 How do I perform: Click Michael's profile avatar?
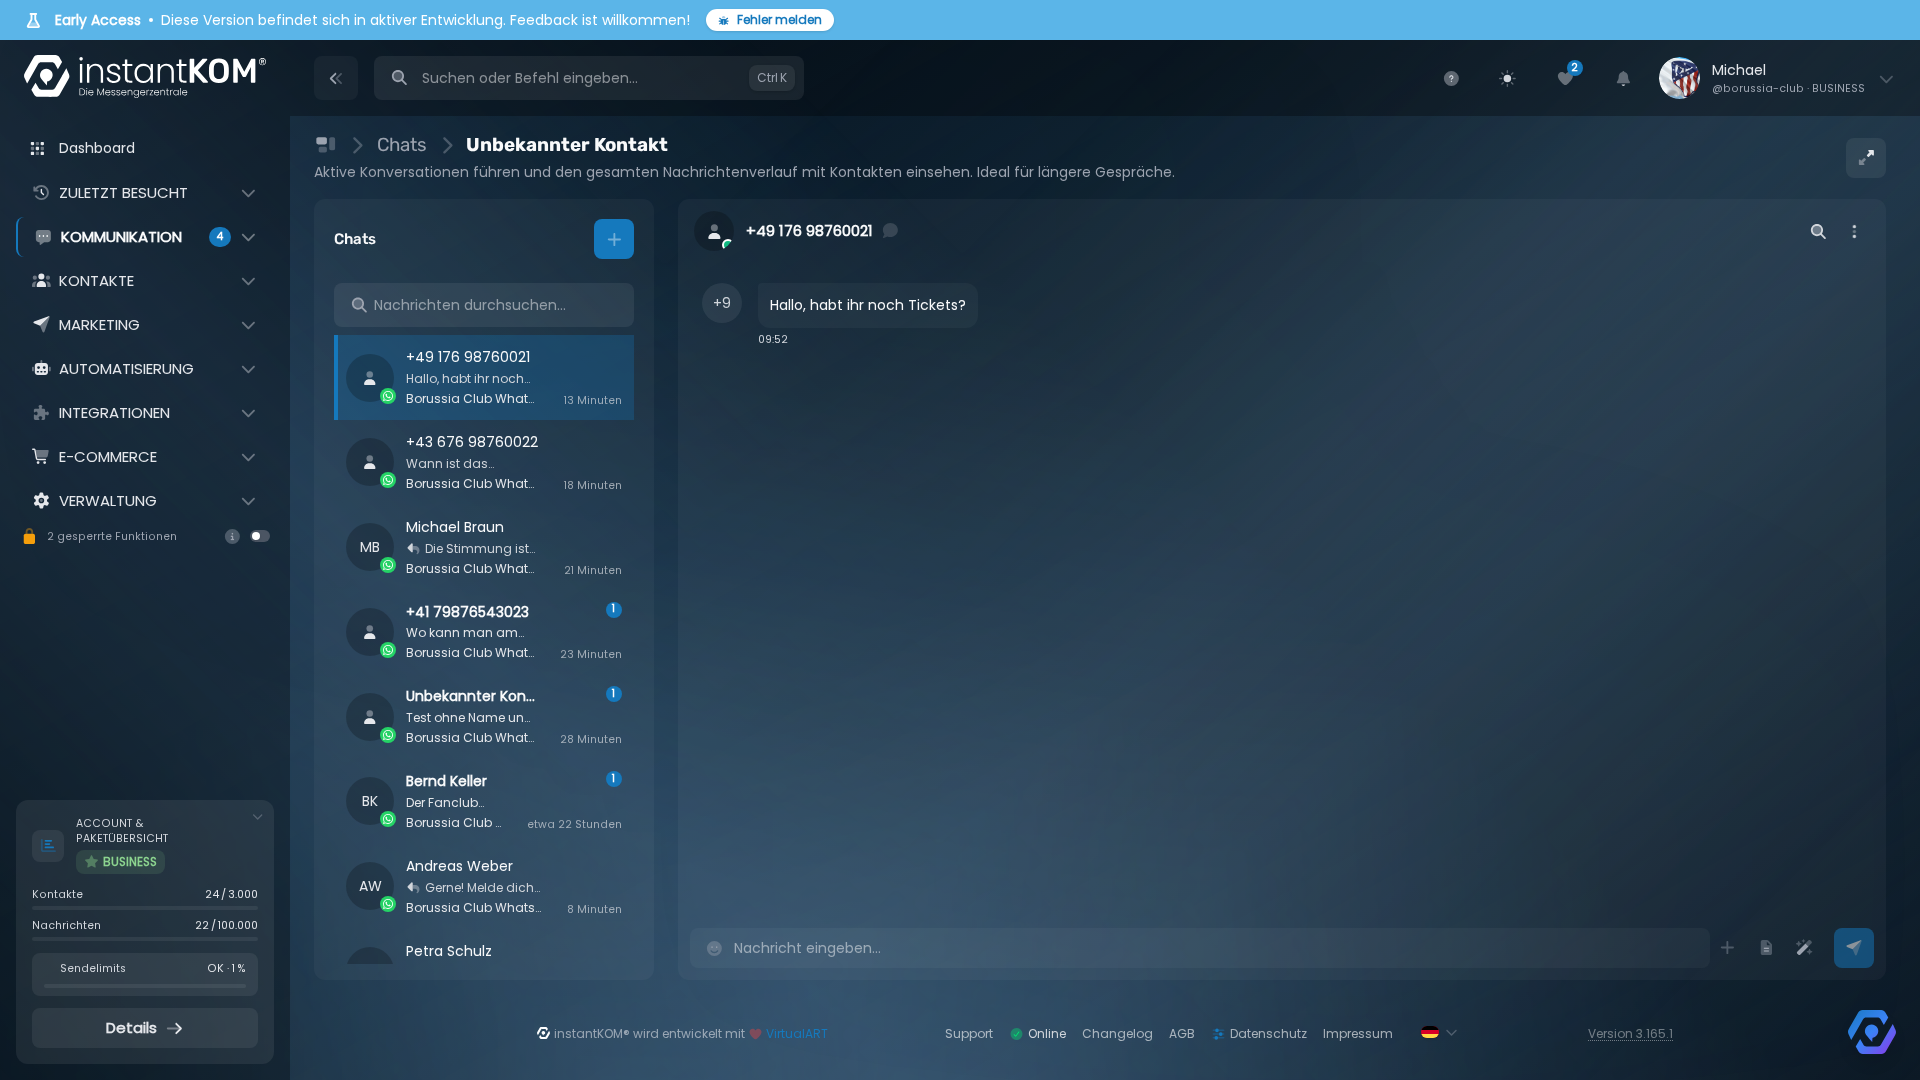point(1679,78)
